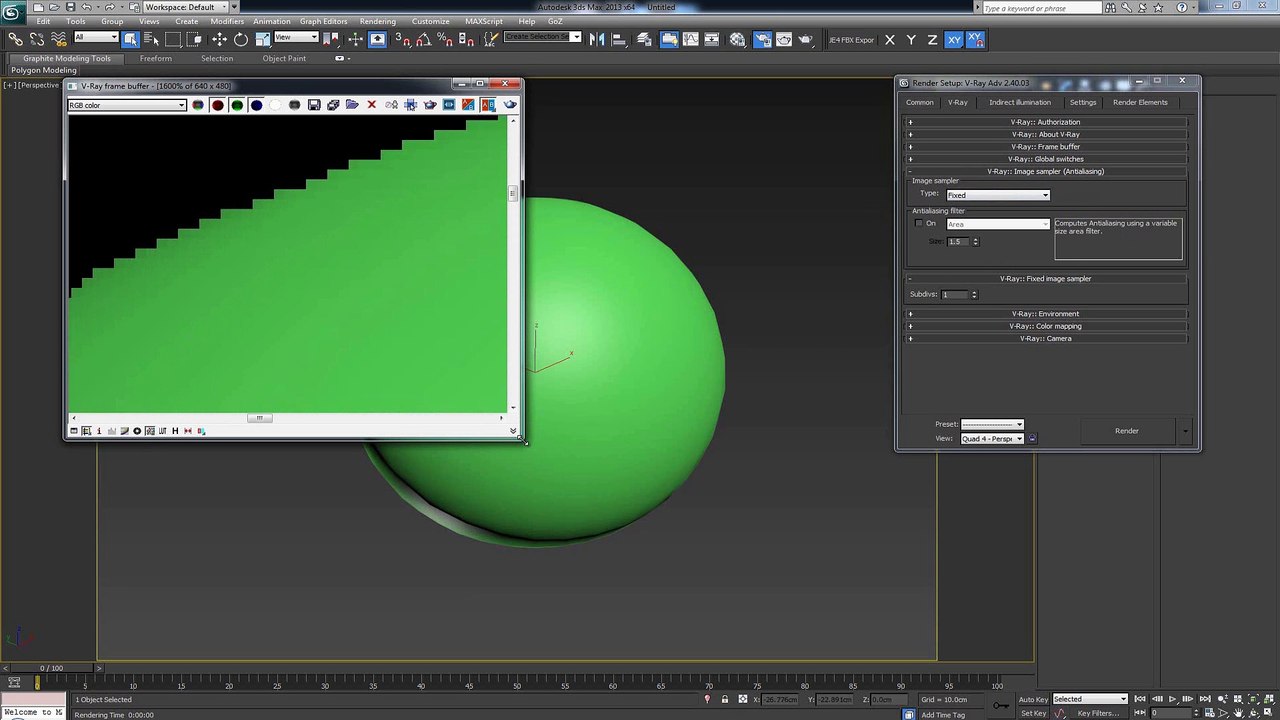Toggle the Percent Snap icon

pos(444,39)
